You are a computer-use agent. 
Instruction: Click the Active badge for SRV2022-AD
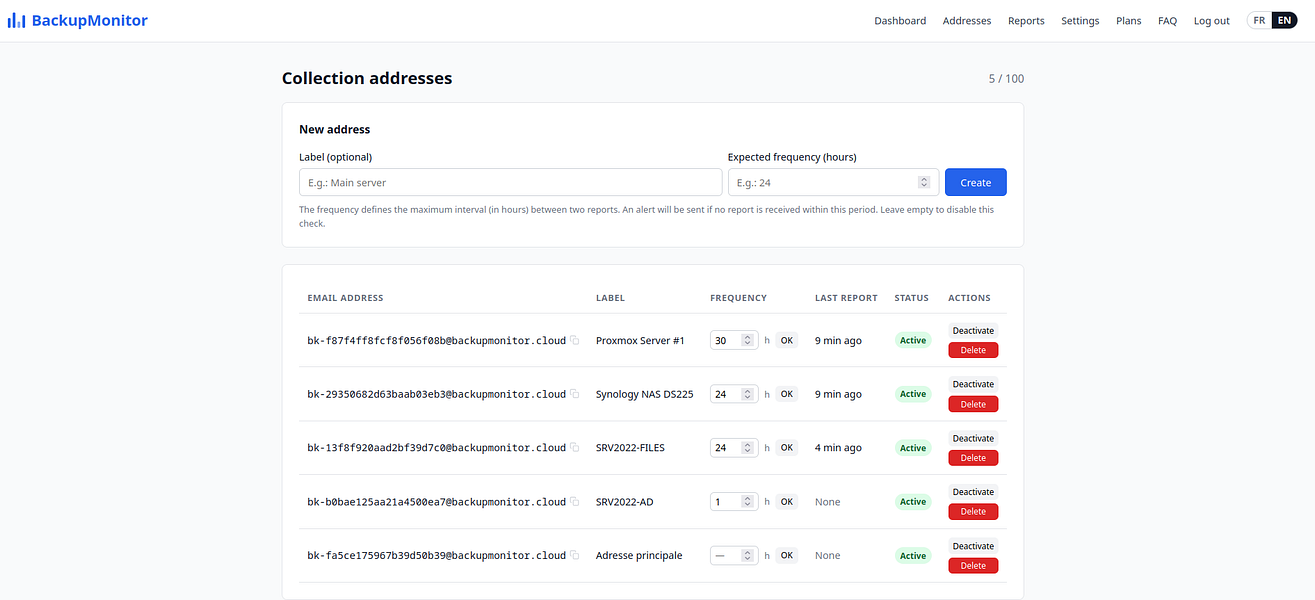[913, 502]
